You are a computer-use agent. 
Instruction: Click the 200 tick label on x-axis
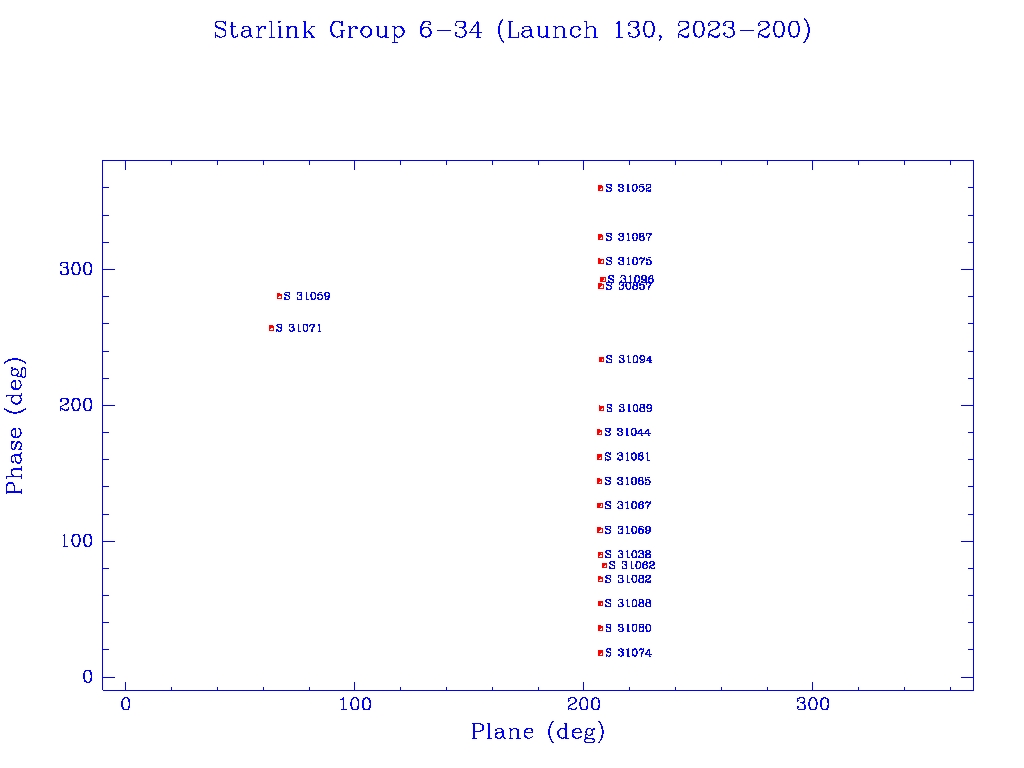pos(583,705)
